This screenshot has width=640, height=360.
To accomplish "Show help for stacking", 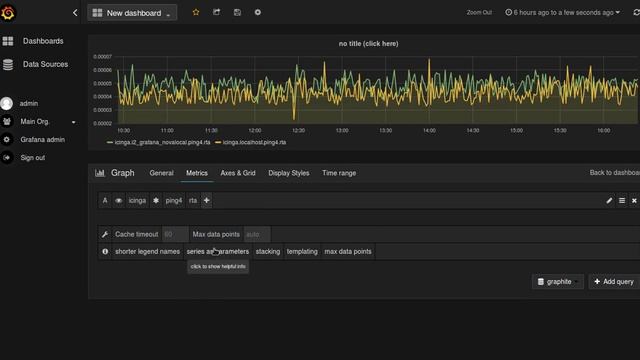I will 268,251.
